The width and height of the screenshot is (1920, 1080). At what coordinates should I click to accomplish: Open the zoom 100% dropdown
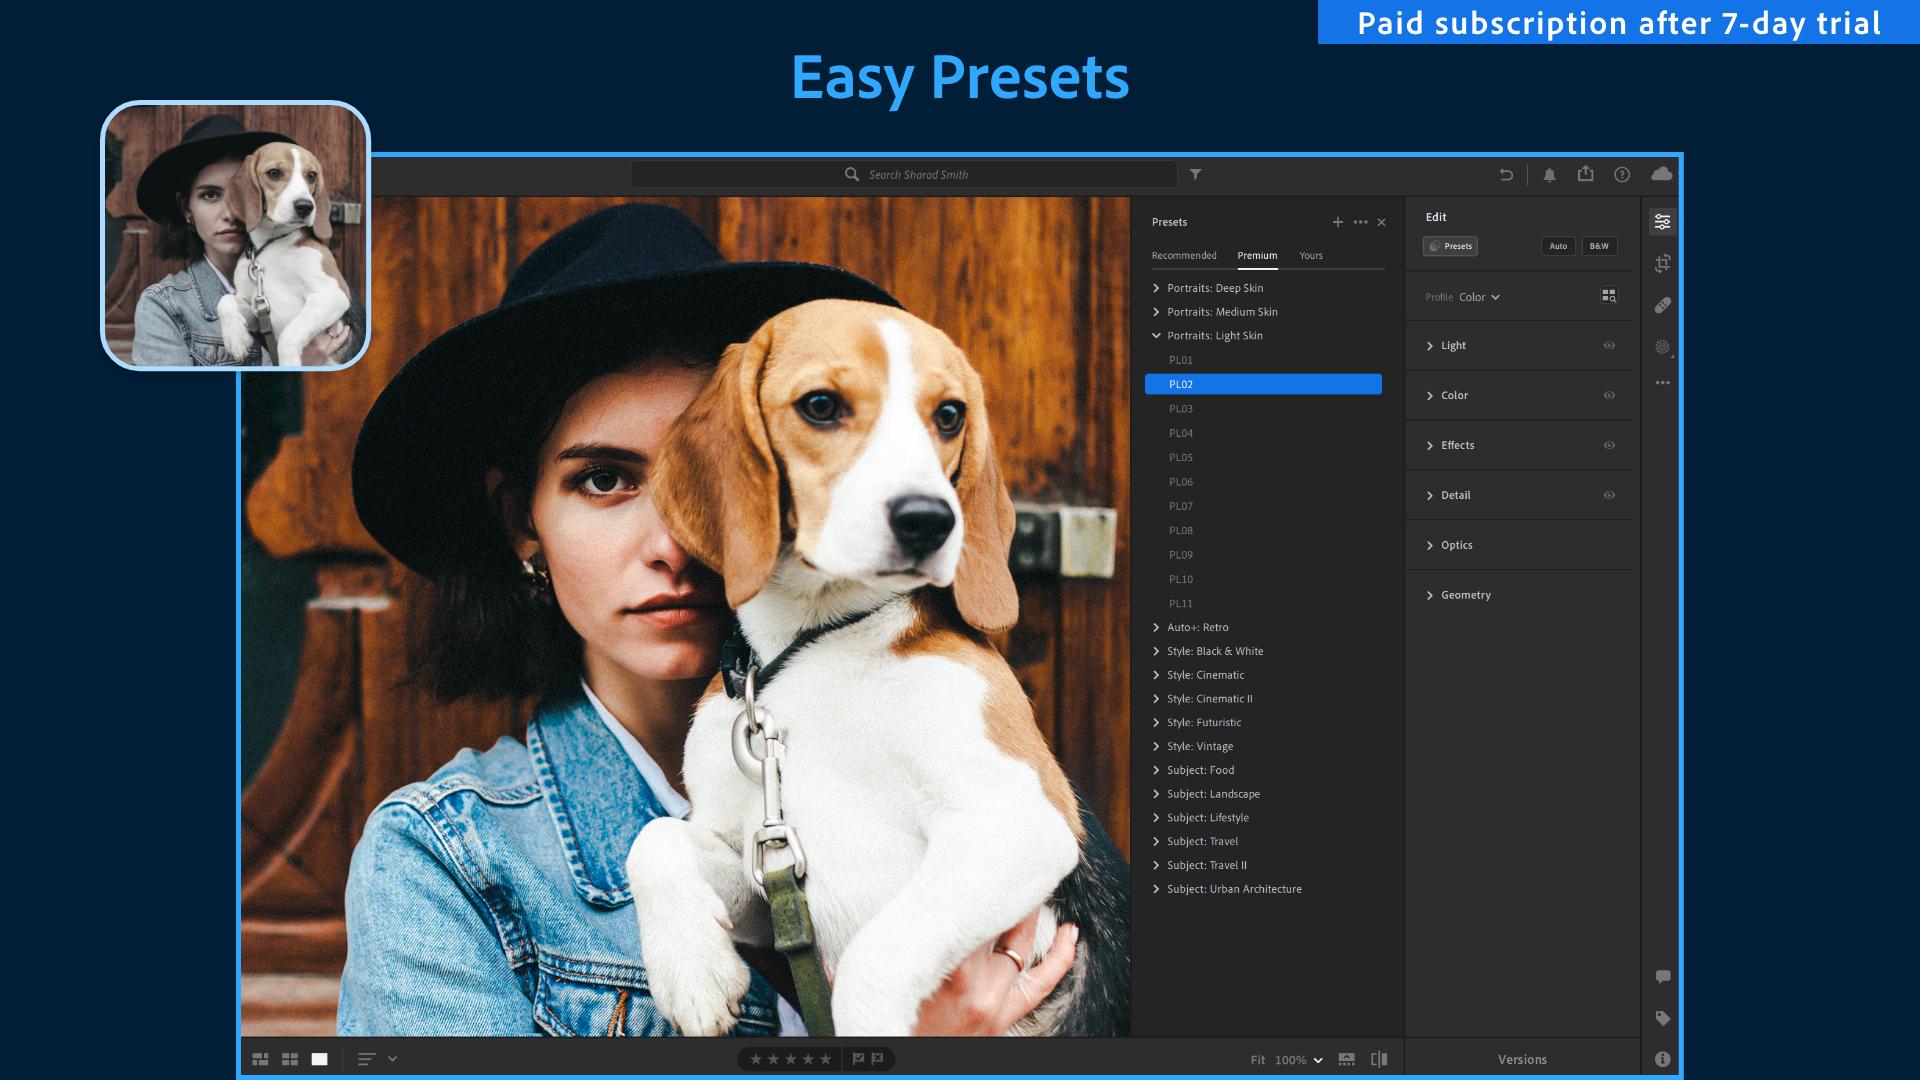(1298, 1060)
